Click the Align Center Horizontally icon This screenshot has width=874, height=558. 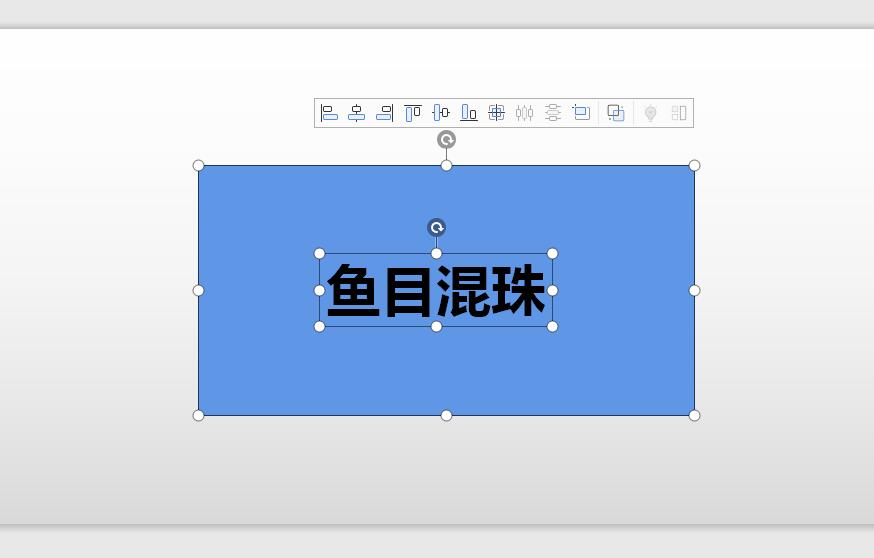click(x=357, y=113)
